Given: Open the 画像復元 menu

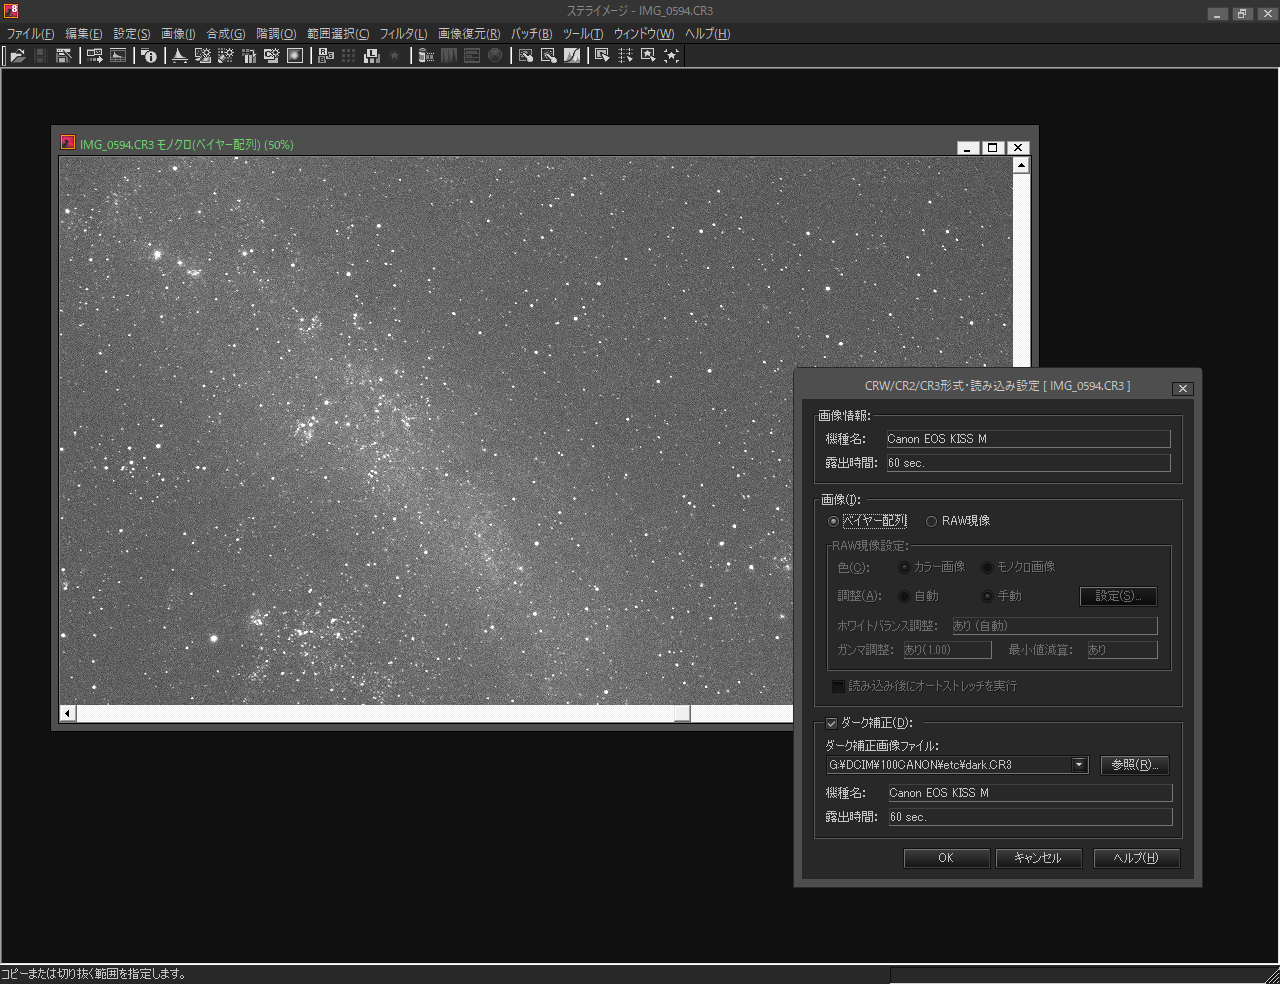Looking at the screenshot, I should tap(468, 34).
